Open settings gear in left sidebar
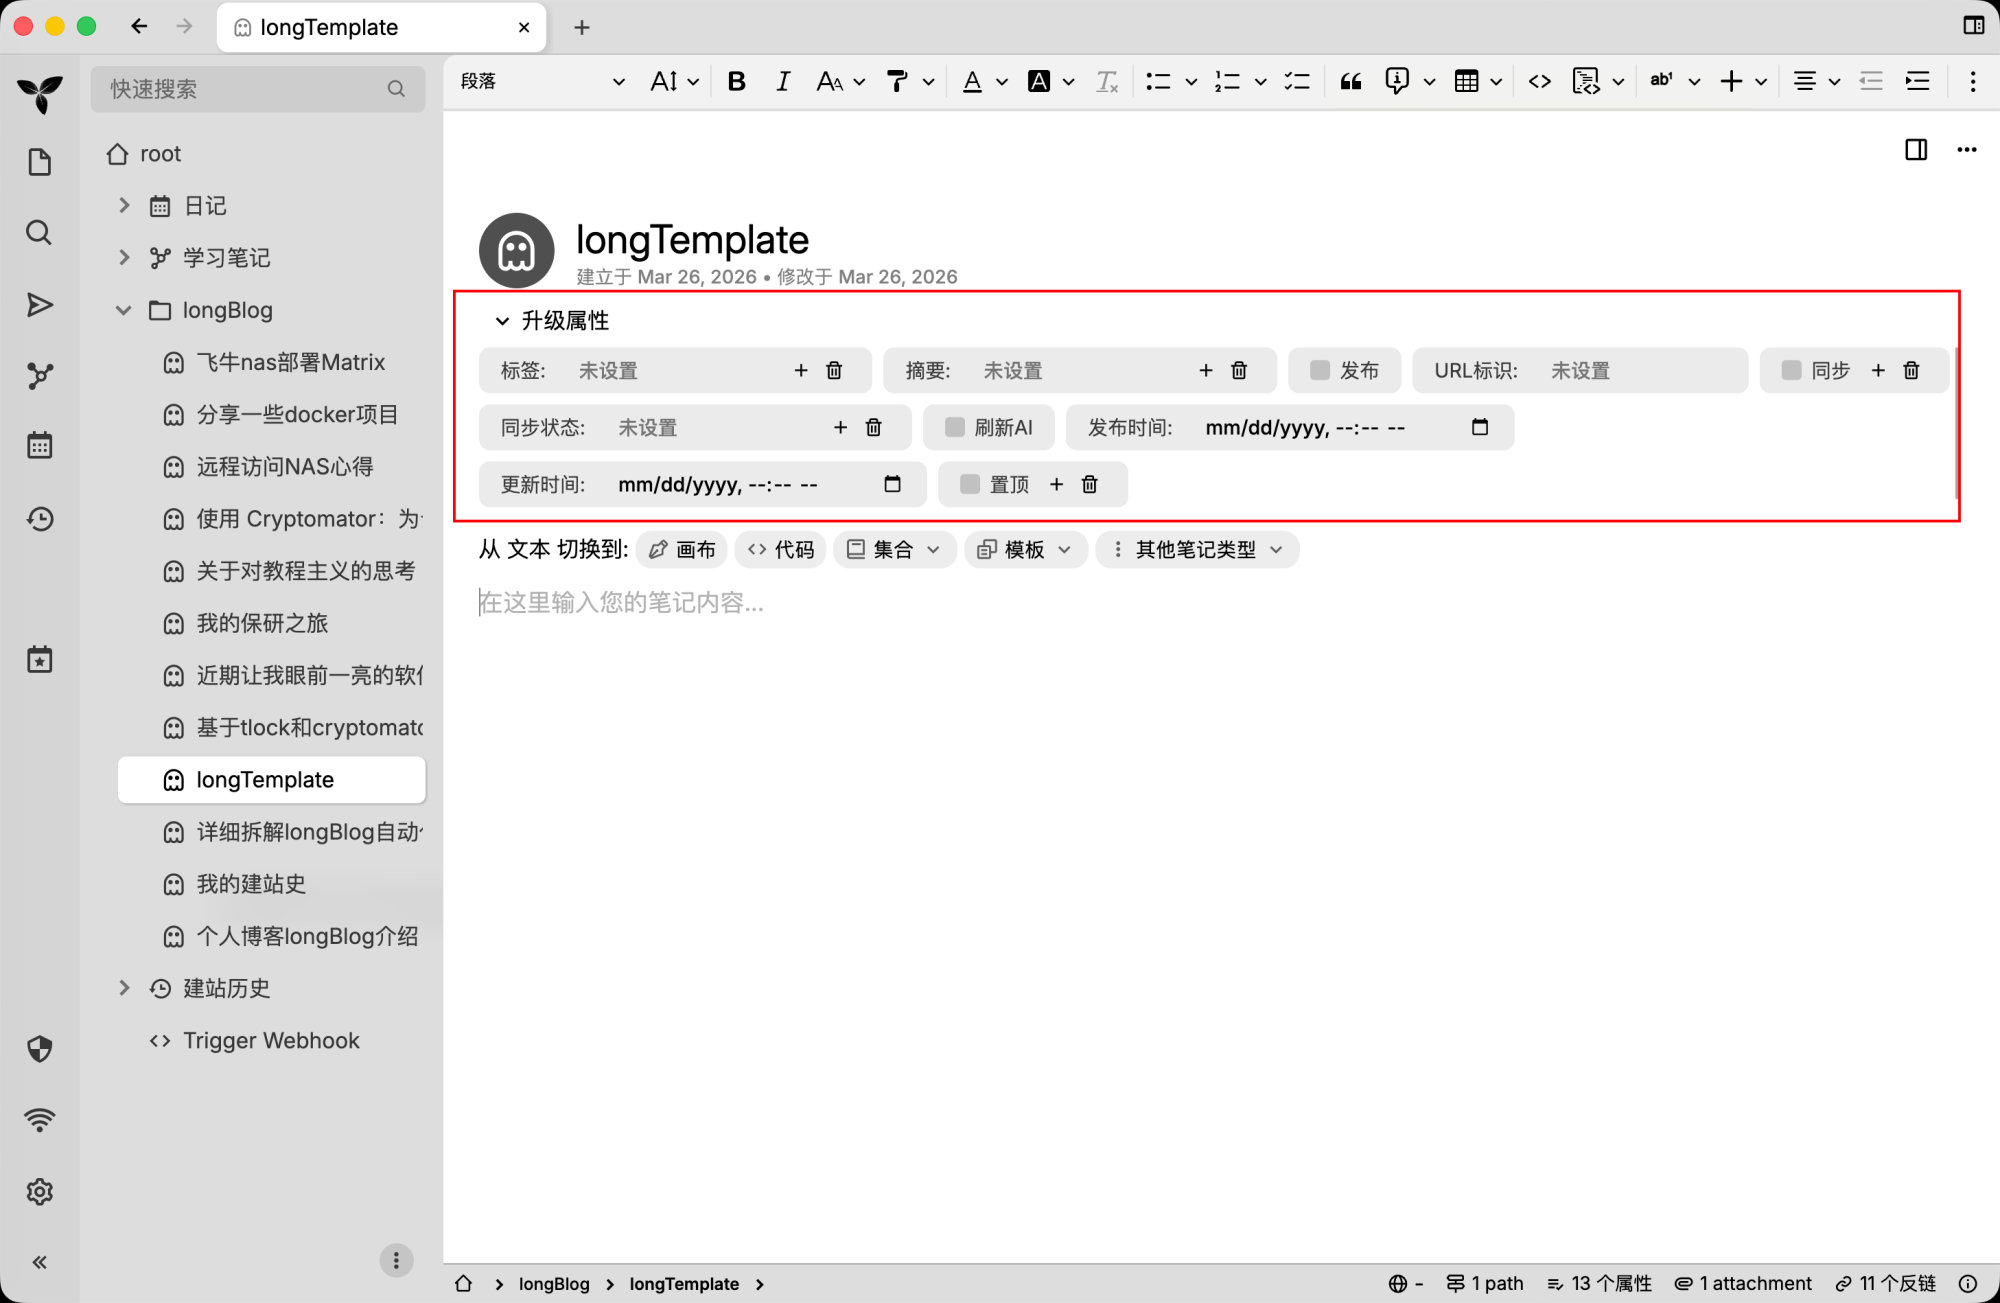2000x1303 pixels. 40,1191
